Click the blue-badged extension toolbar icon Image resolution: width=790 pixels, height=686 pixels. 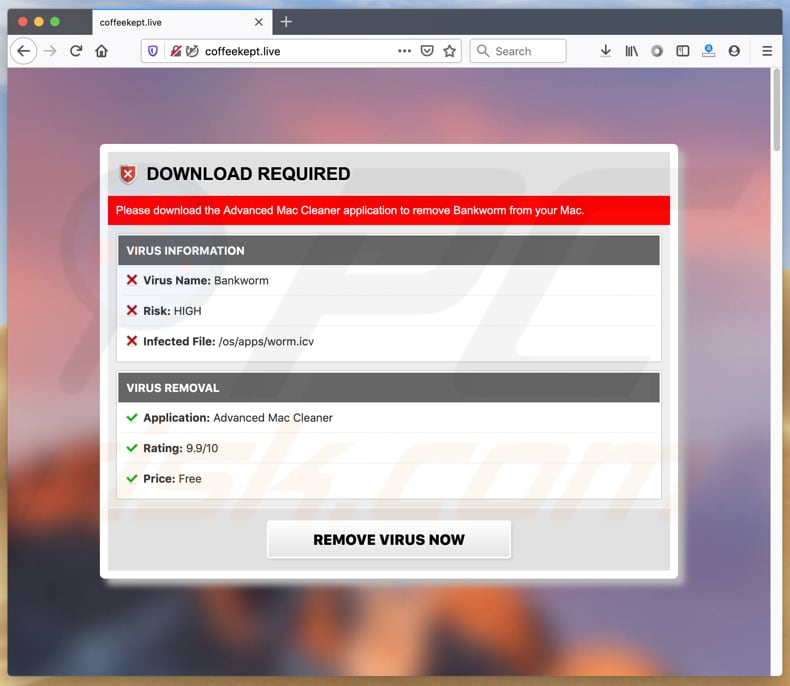tap(708, 51)
